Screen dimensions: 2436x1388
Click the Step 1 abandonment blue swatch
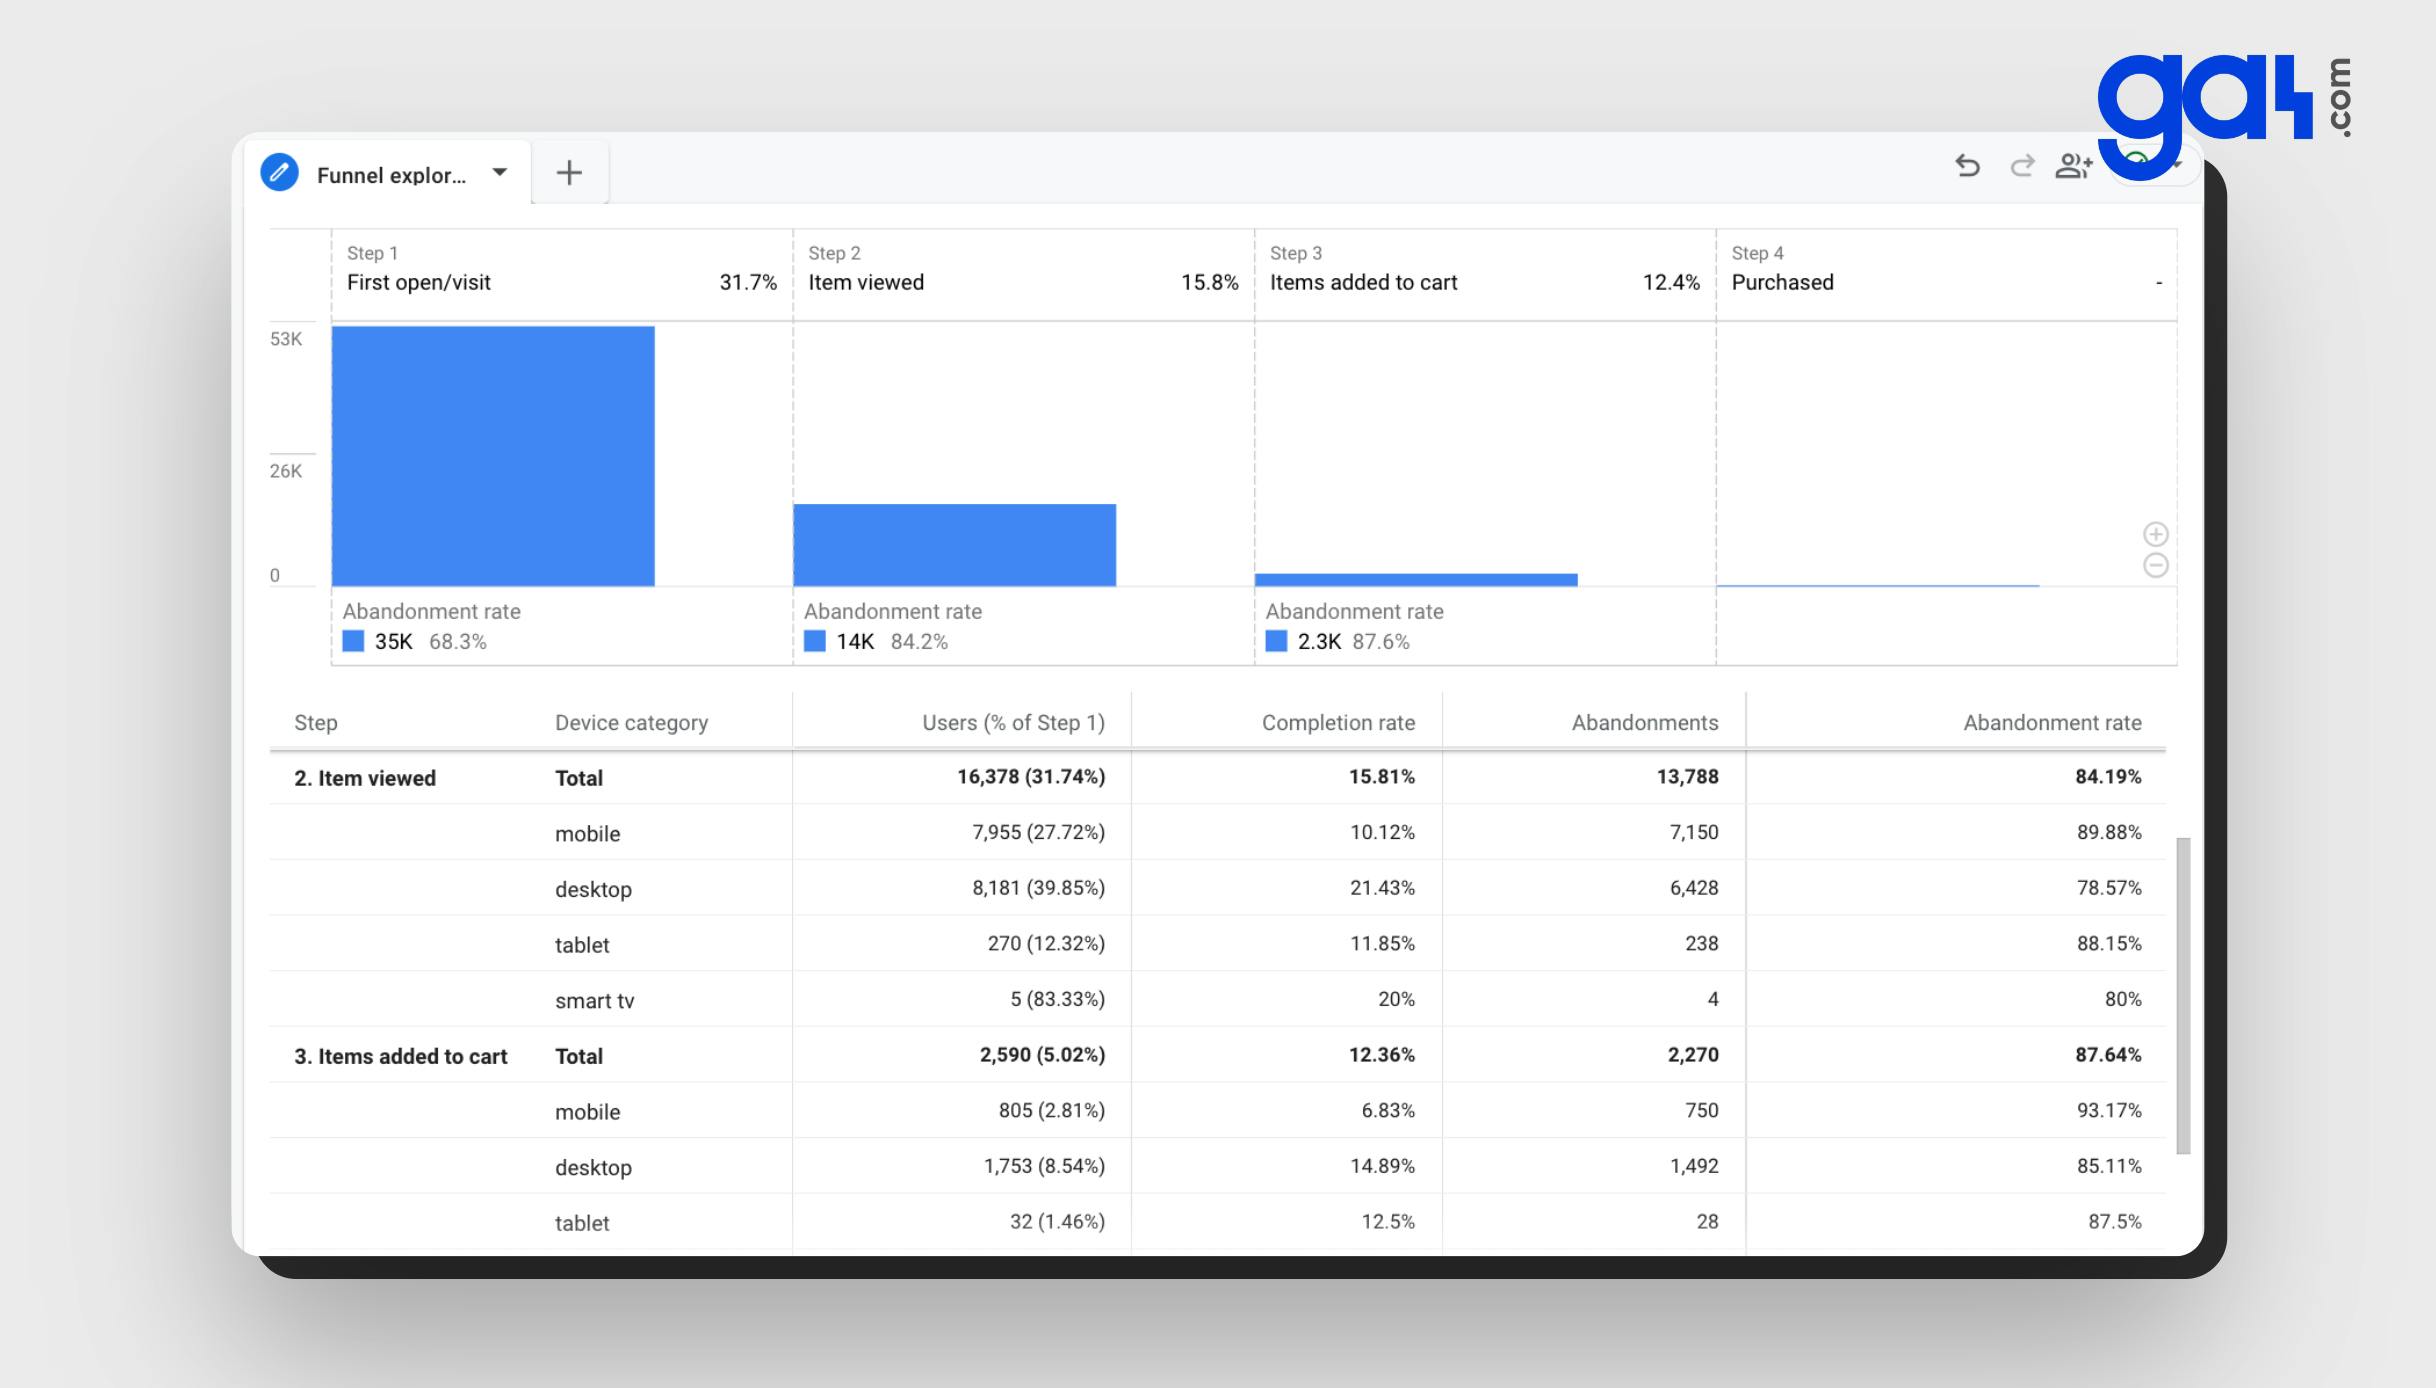pyautogui.click(x=353, y=641)
